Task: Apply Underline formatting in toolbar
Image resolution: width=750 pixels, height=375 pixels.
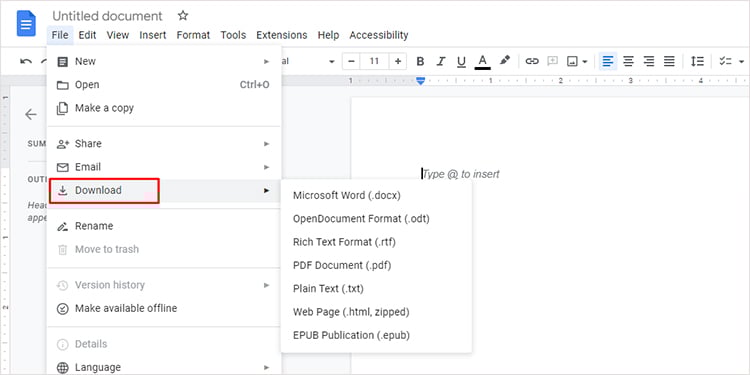Action: 461,61
